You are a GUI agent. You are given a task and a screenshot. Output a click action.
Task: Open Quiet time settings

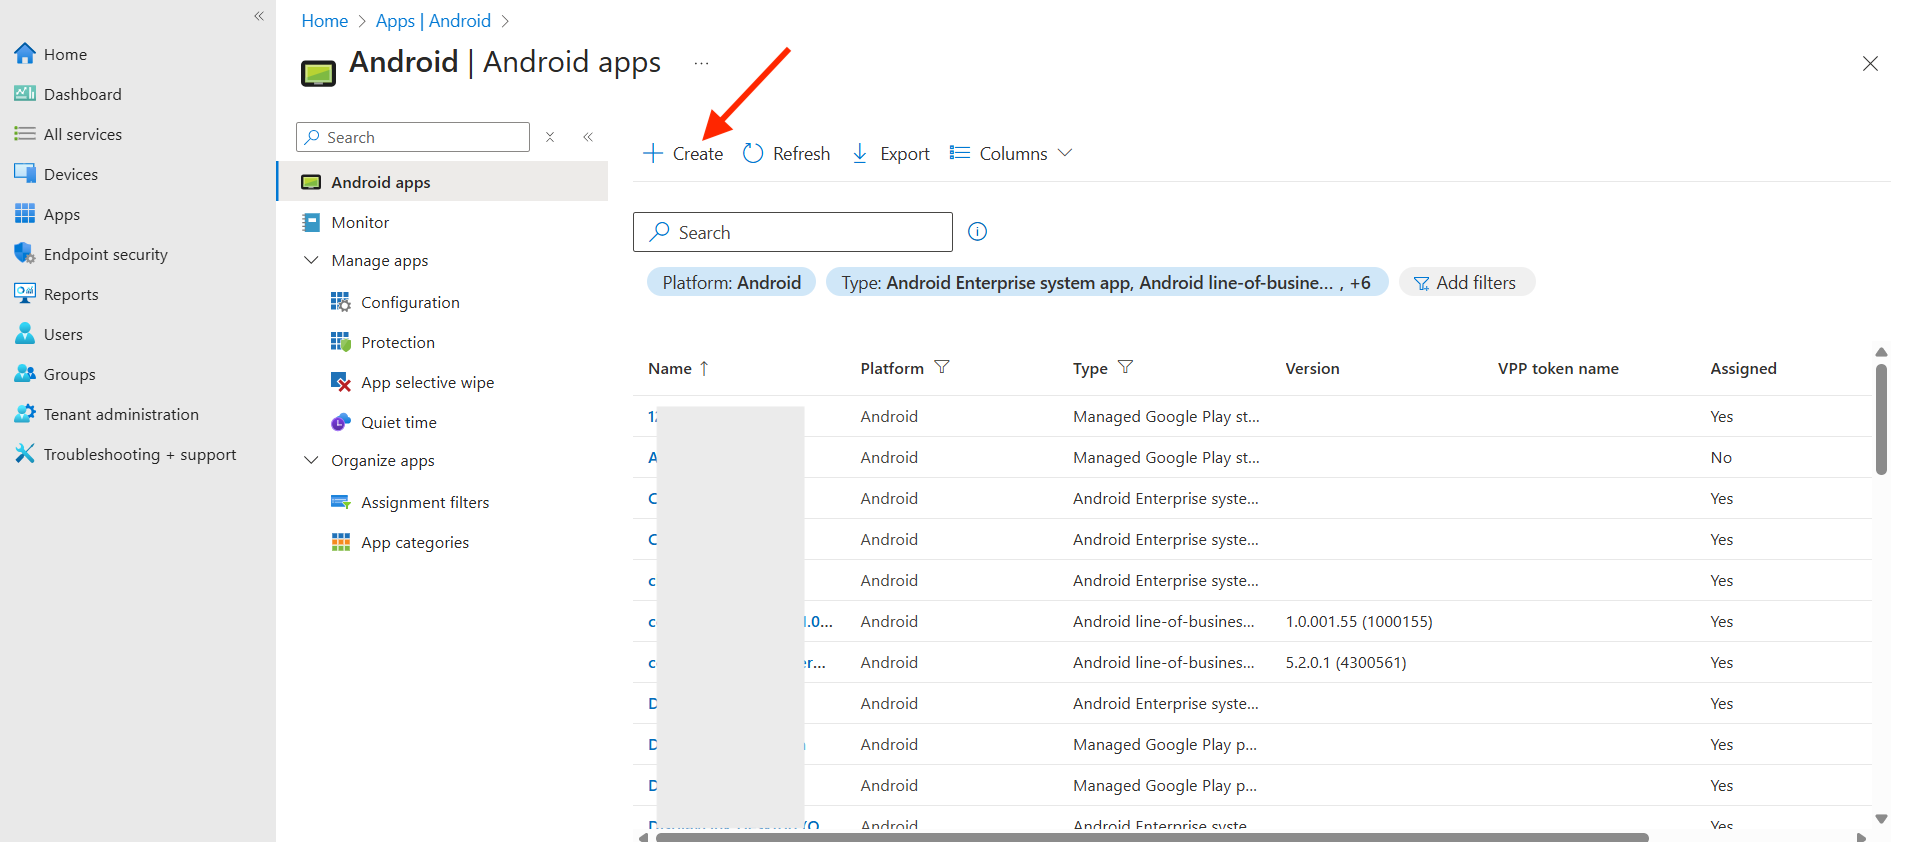pyautogui.click(x=398, y=422)
